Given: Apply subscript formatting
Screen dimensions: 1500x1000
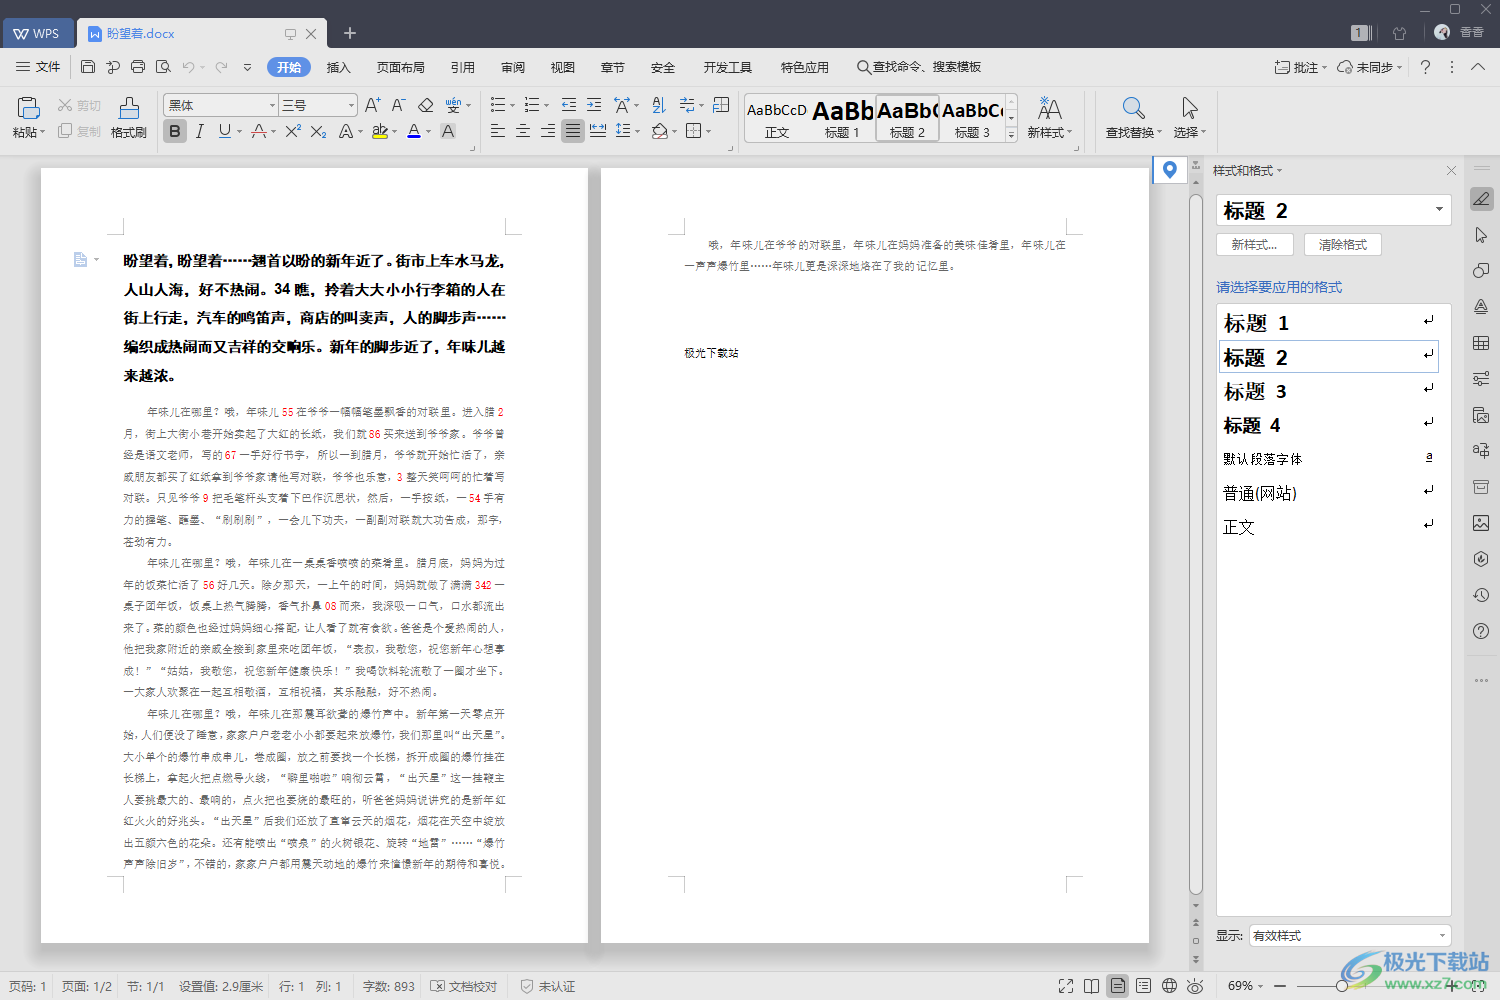Looking at the screenshot, I should (x=318, y=131).
